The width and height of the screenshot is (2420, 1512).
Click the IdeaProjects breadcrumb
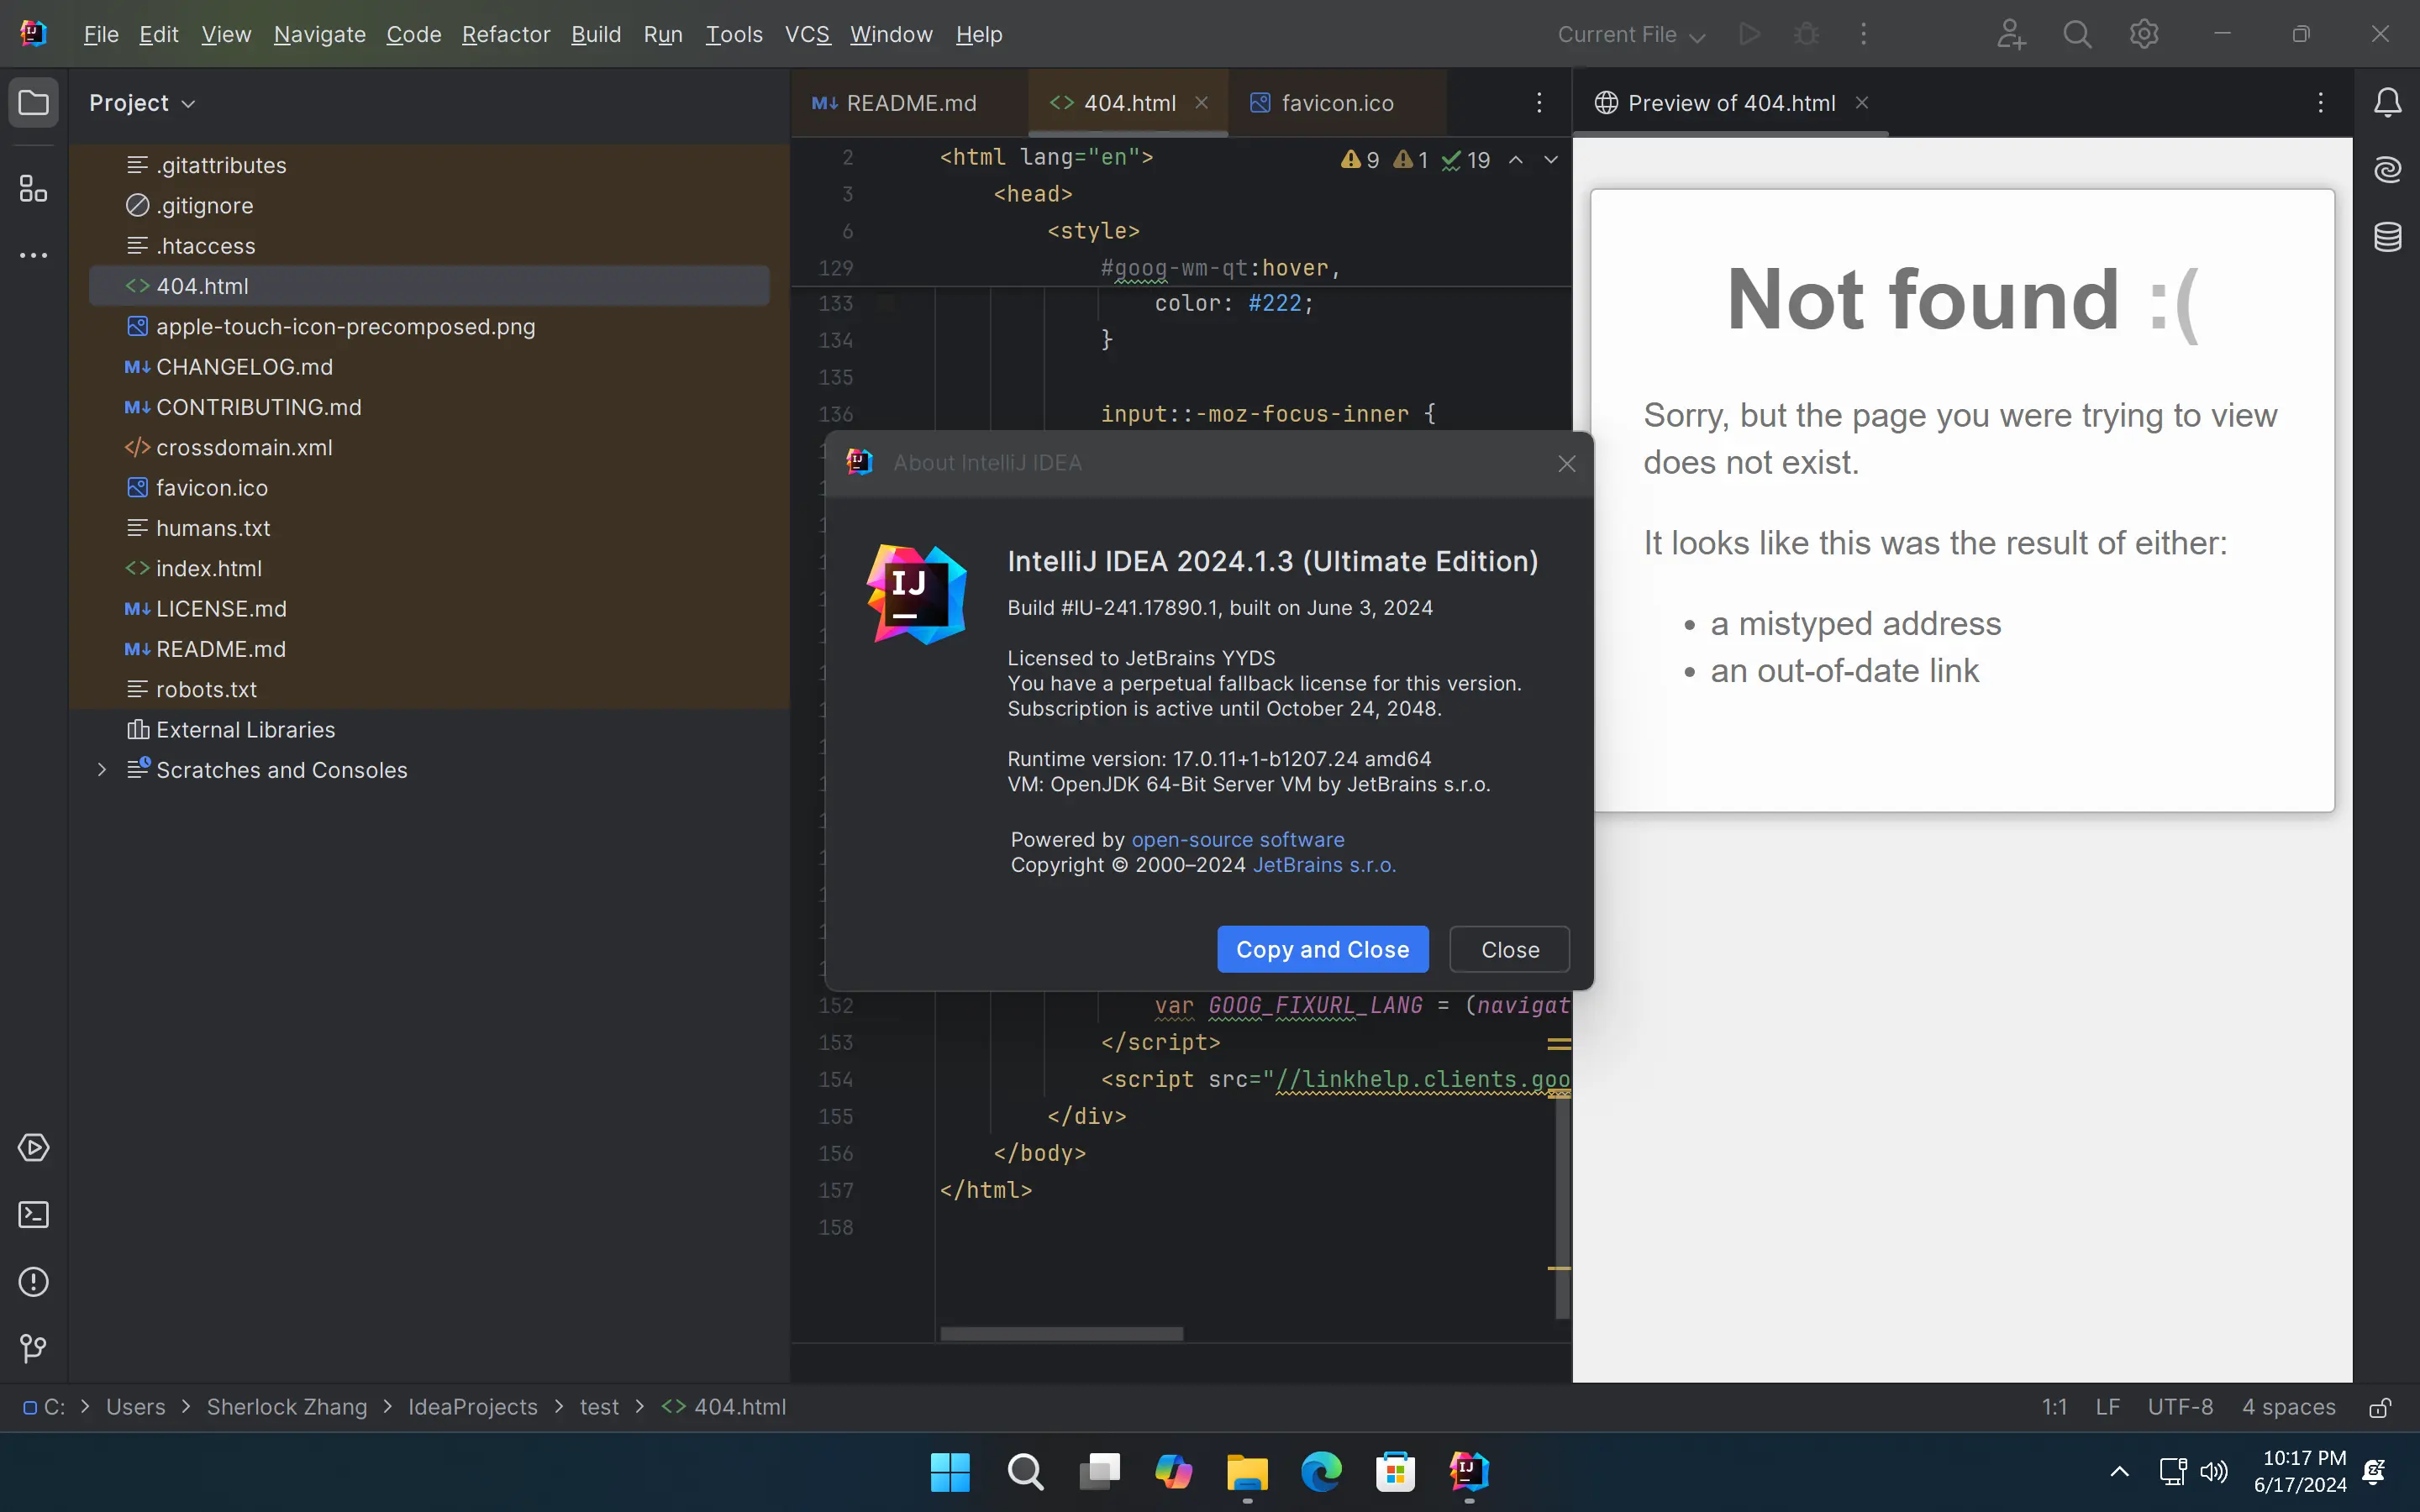472,1407
